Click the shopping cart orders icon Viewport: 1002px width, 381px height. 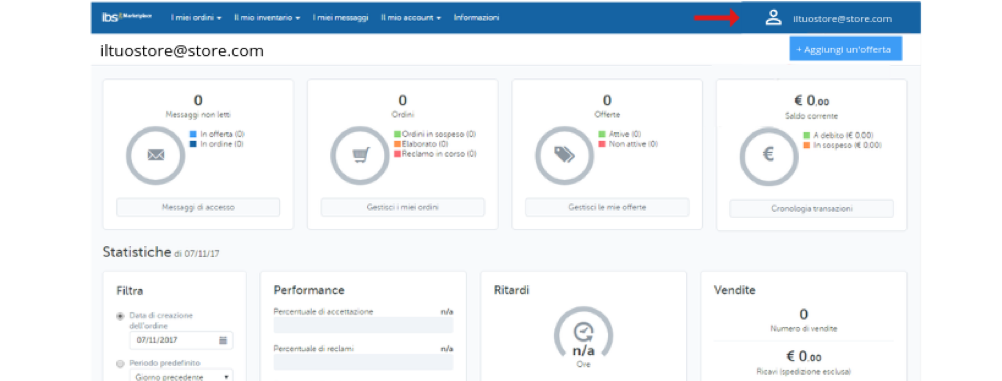(360, 155)
